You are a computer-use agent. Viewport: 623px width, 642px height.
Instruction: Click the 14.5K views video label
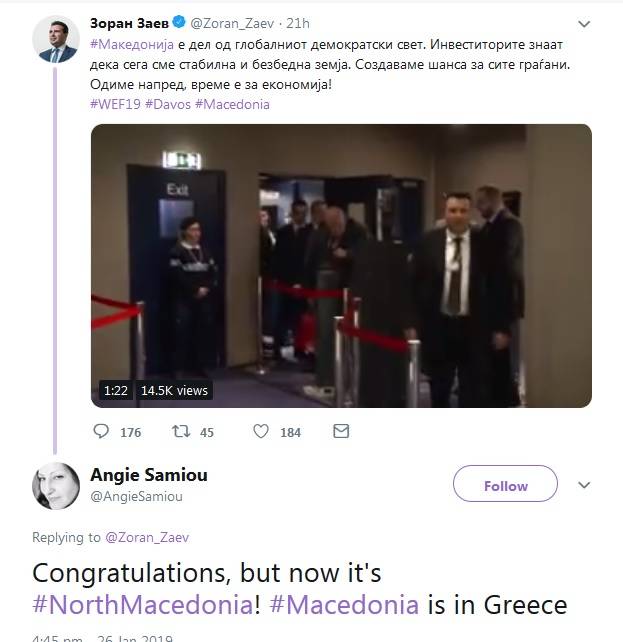coord(174,391)
